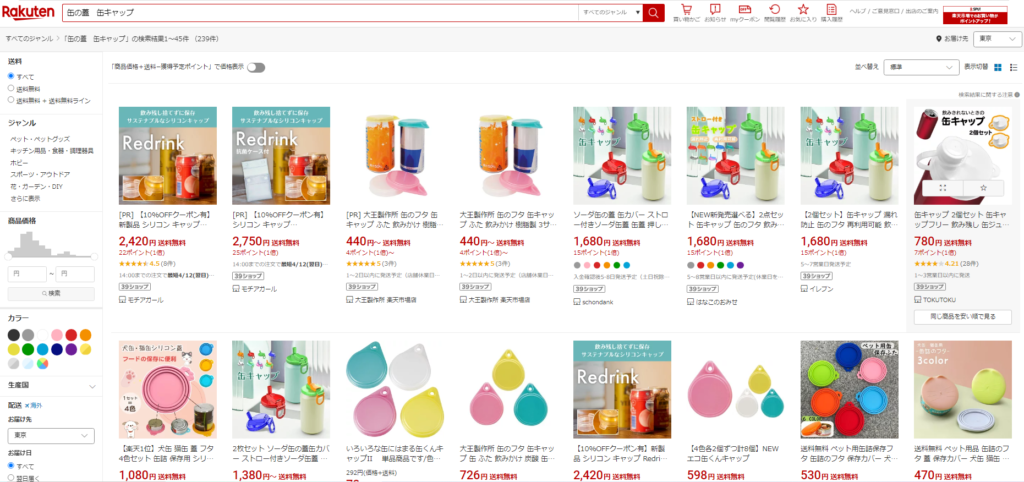Click the location pin icon by お届け先
The height and width of the screenshot is (482, 1024).
(x=938, y=39)
